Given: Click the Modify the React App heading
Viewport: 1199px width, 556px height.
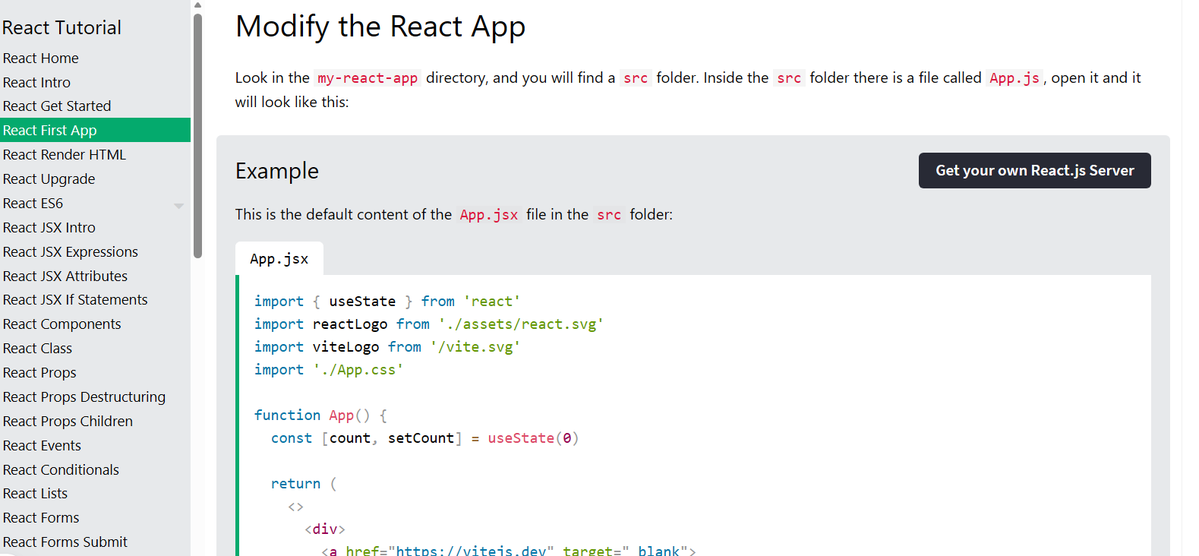Looking at the screenshot, I should (x=380, y=27).
